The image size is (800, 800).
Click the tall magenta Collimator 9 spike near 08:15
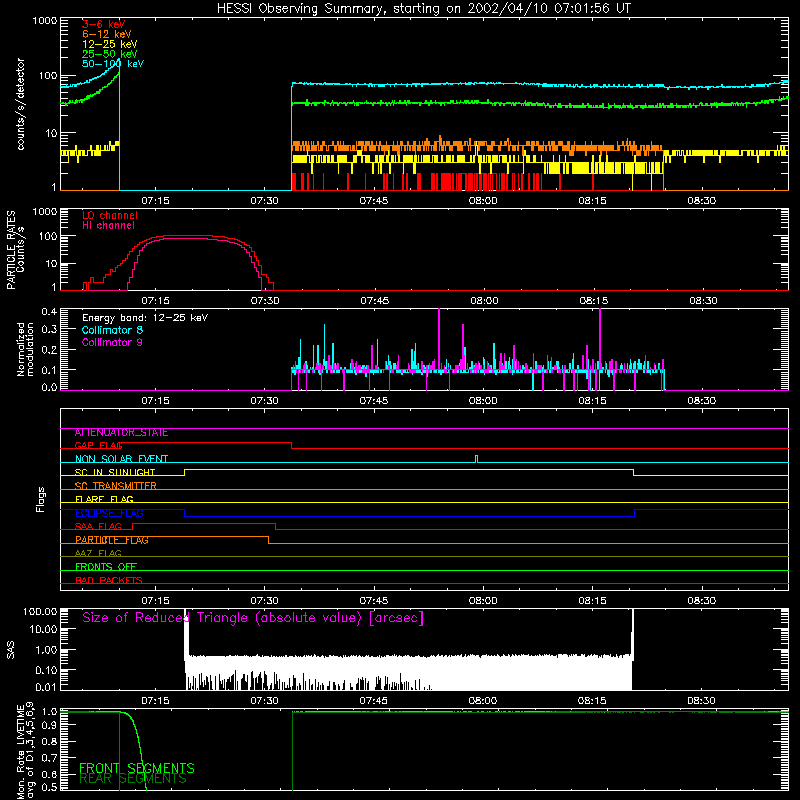(x=599, y=349)
